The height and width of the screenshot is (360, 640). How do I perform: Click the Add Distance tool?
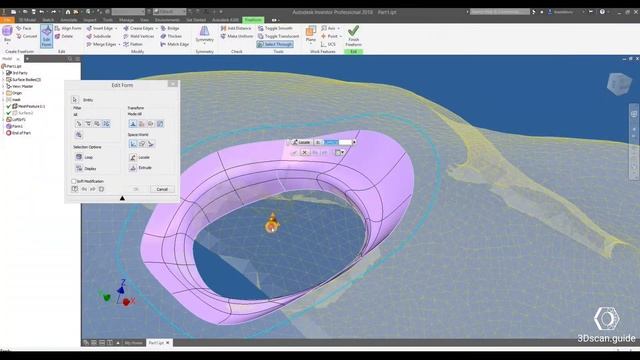tap(236, 28)
